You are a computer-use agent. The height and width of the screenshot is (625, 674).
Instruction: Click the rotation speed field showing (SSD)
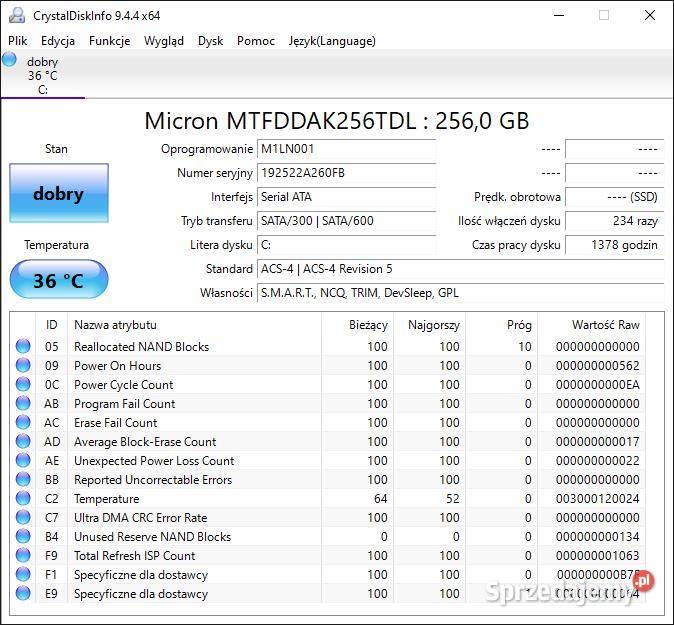click(615, 197)
